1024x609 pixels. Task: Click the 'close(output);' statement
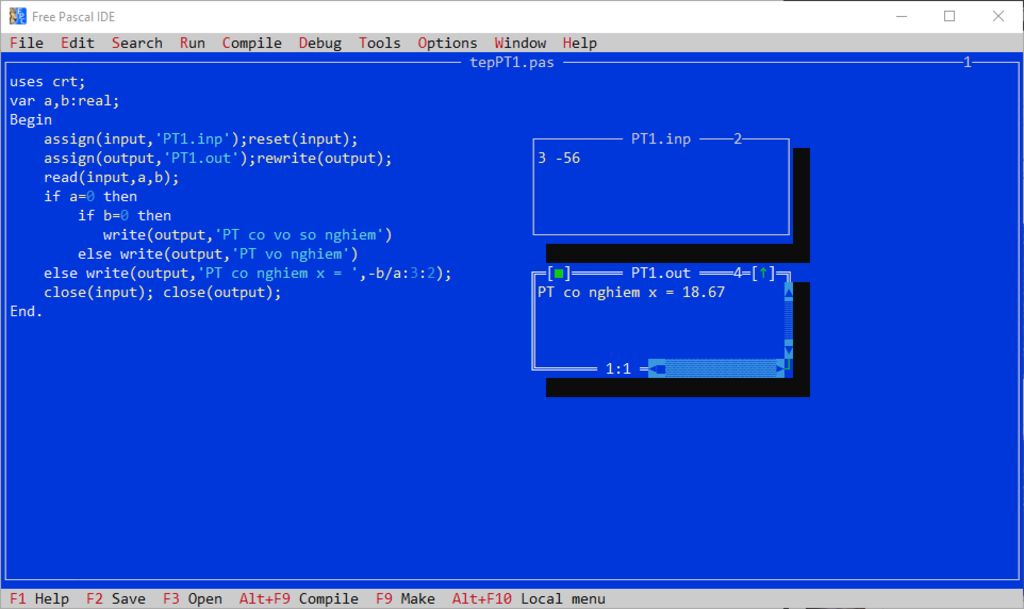tap(222, 292)
